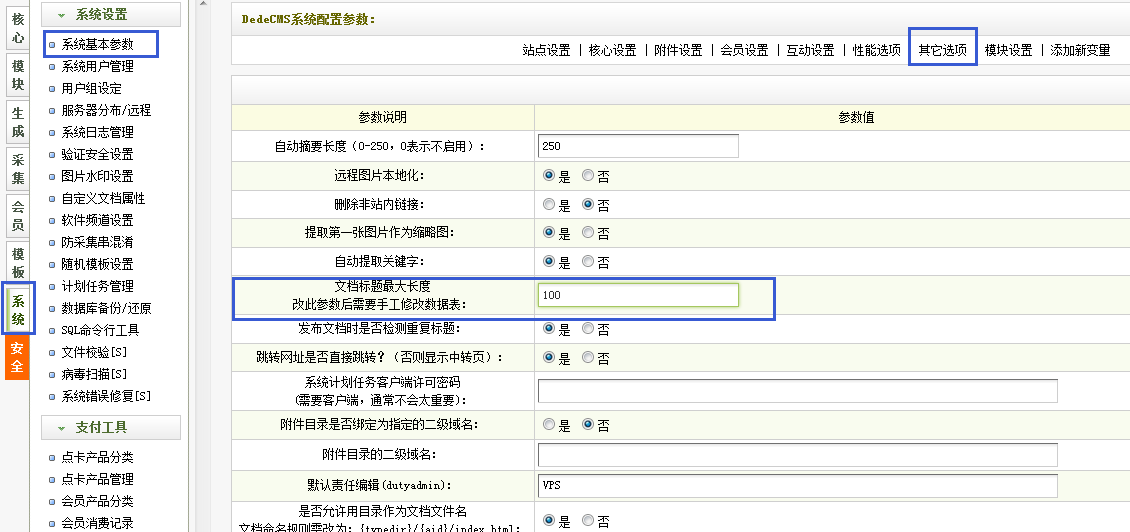This screenshot has width=1130, height=532.
Task: Switch to the 安全 vertical sidebar tab
Action: pos(18,358)
